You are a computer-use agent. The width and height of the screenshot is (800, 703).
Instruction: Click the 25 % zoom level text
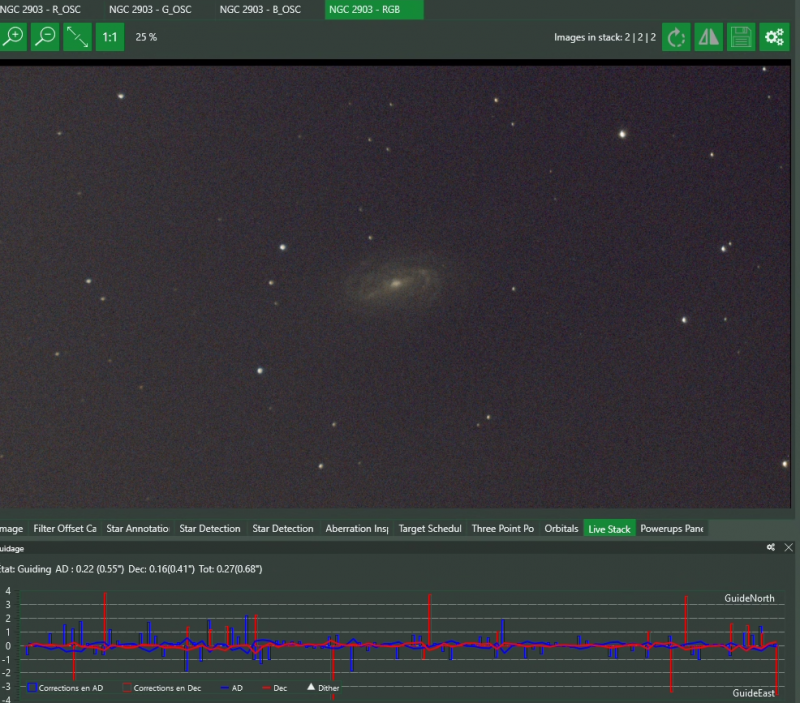point(146,37)
